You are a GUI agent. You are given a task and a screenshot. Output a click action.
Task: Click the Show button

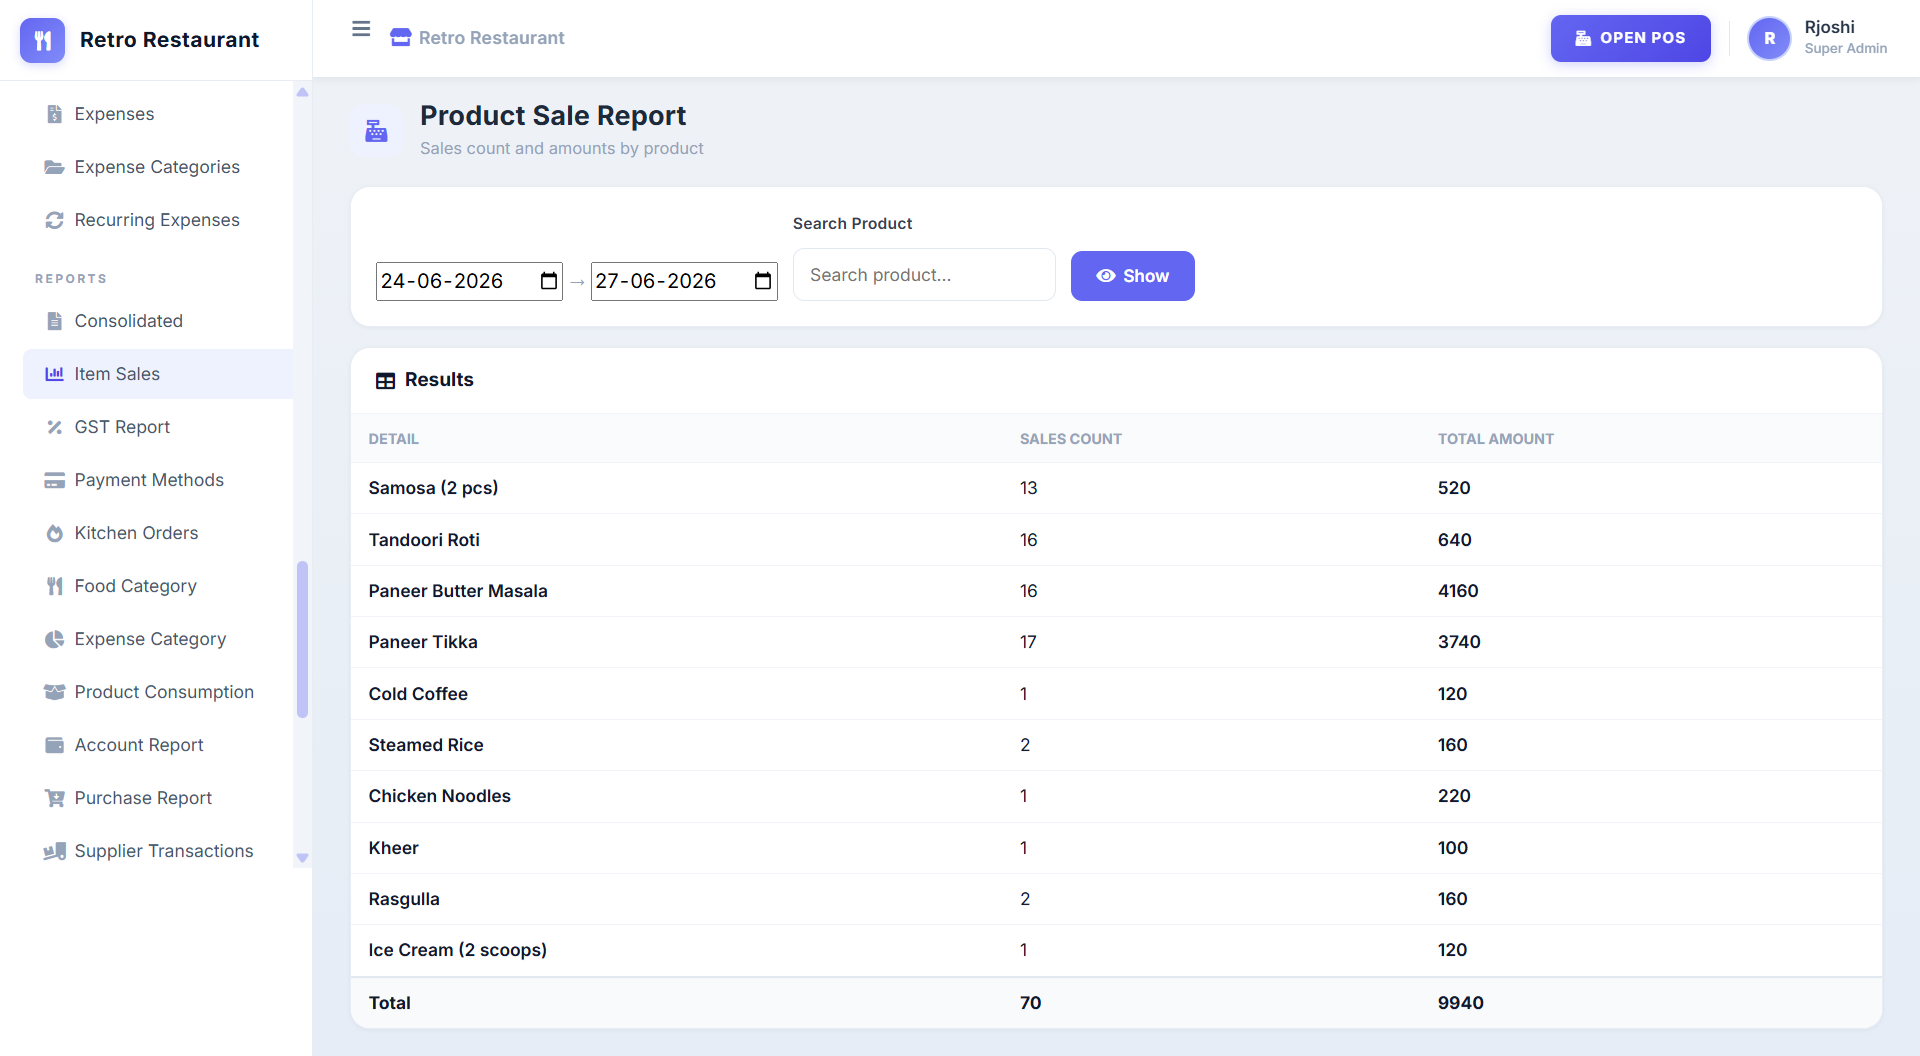tap(1132, 276)
